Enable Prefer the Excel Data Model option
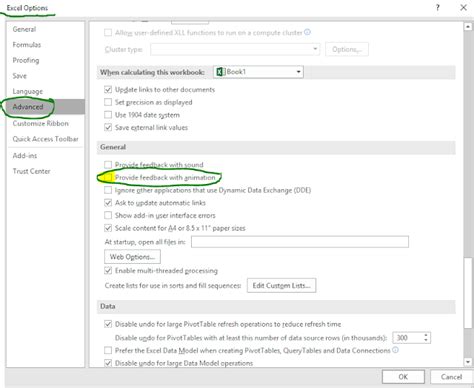This screenshot has height=388, width=474. point(108,350)
